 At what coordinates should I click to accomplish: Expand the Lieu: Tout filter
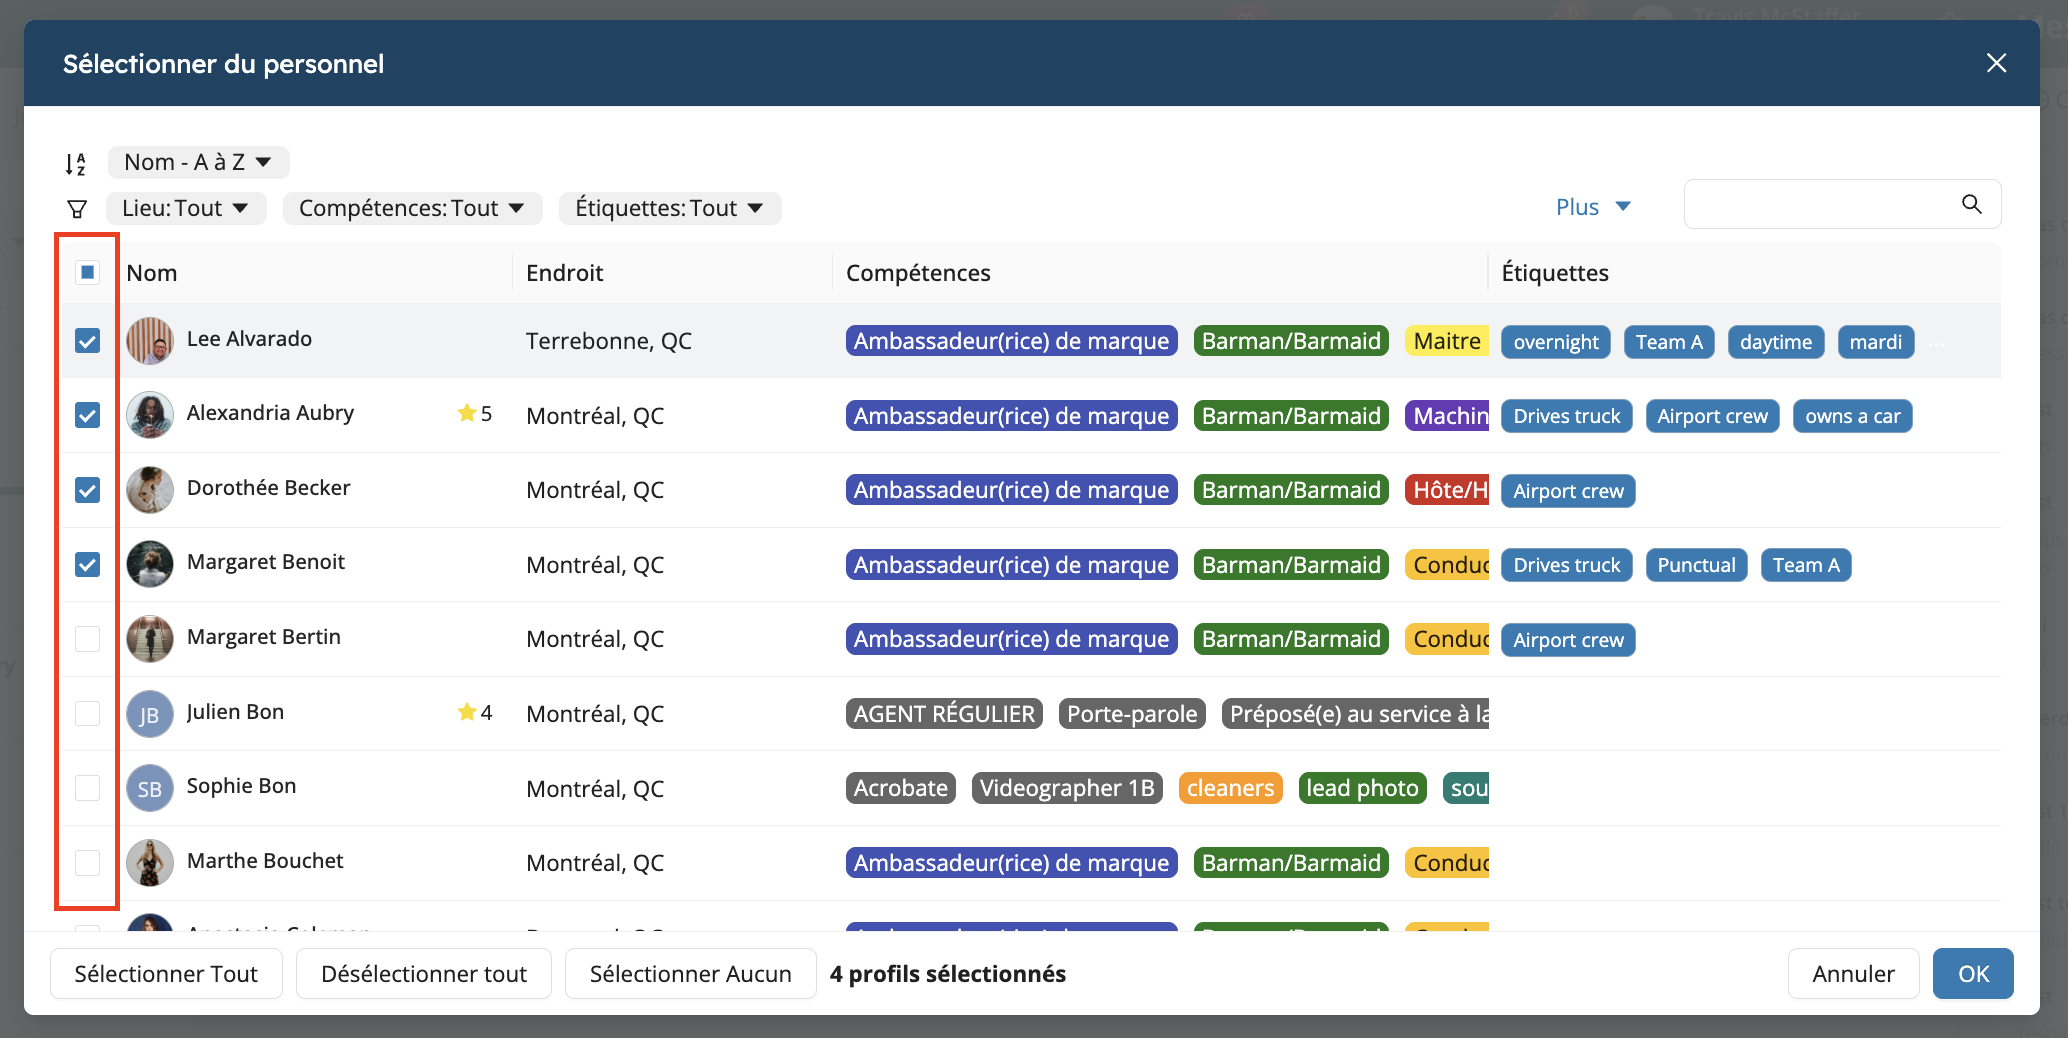point(186,208)
